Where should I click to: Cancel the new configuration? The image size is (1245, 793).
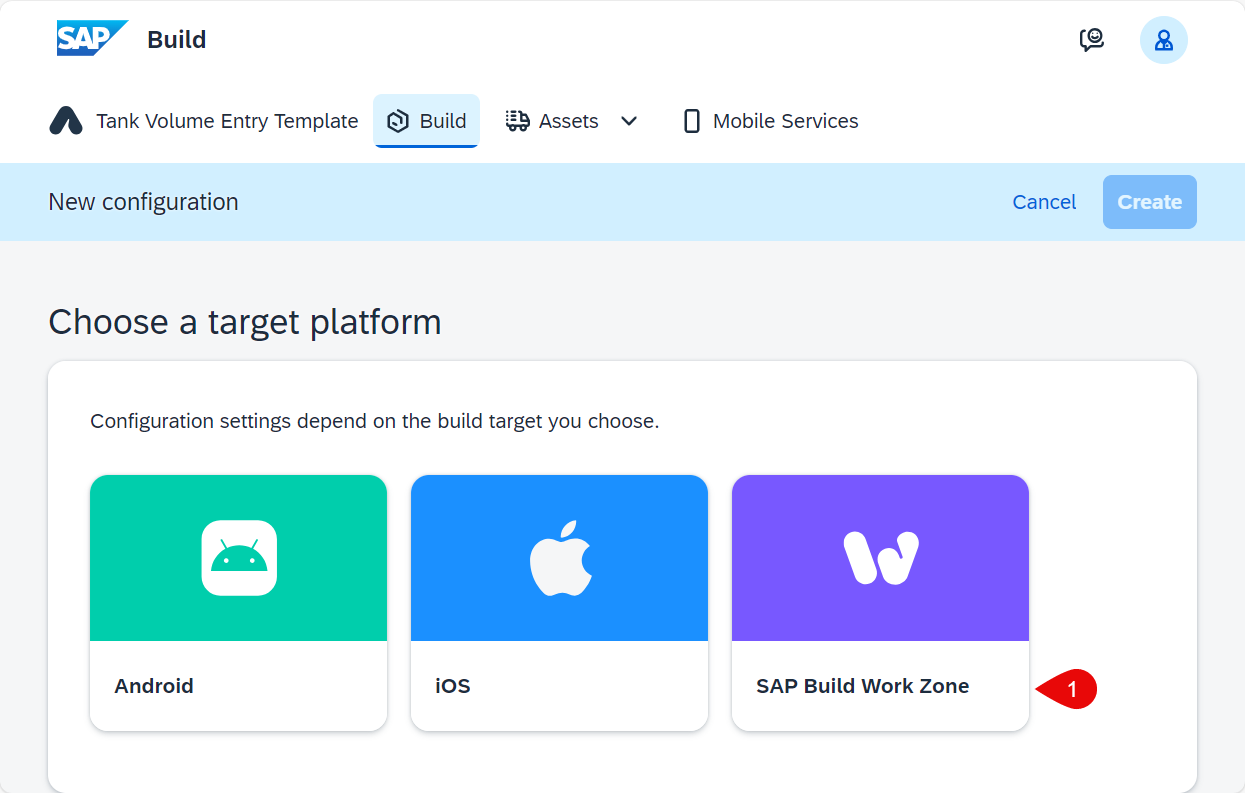click(1044, 202)
